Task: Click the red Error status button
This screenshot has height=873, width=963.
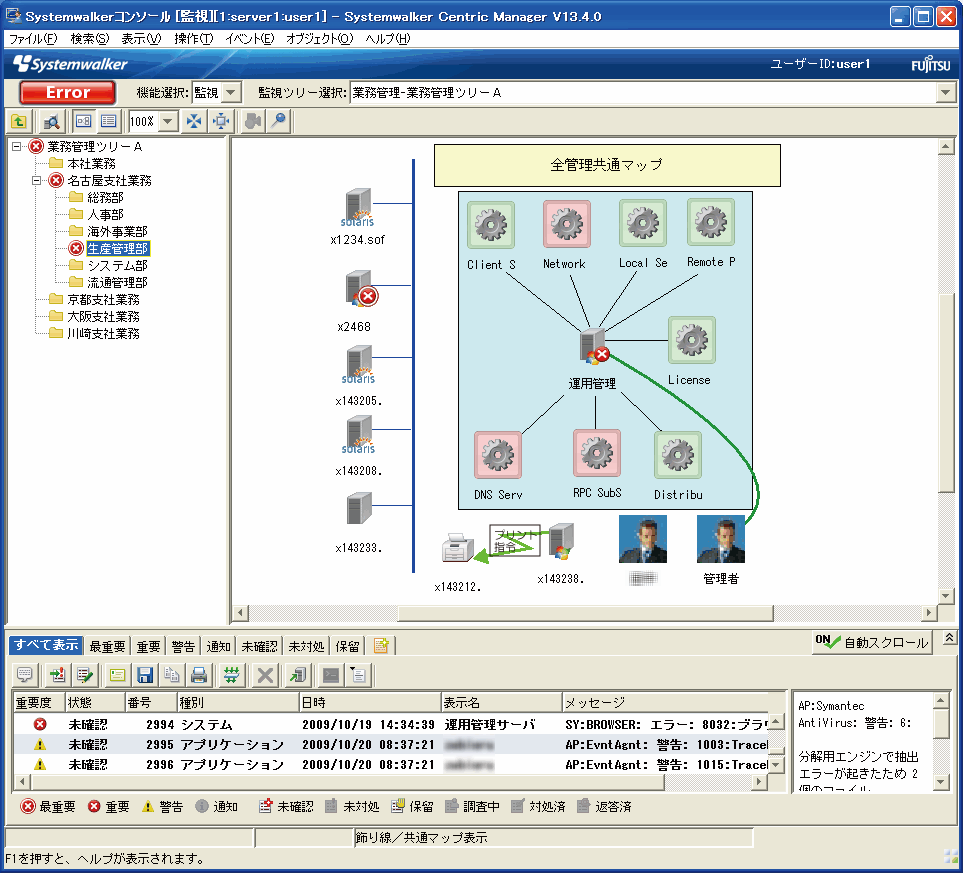Action: [x=68, y=93]
